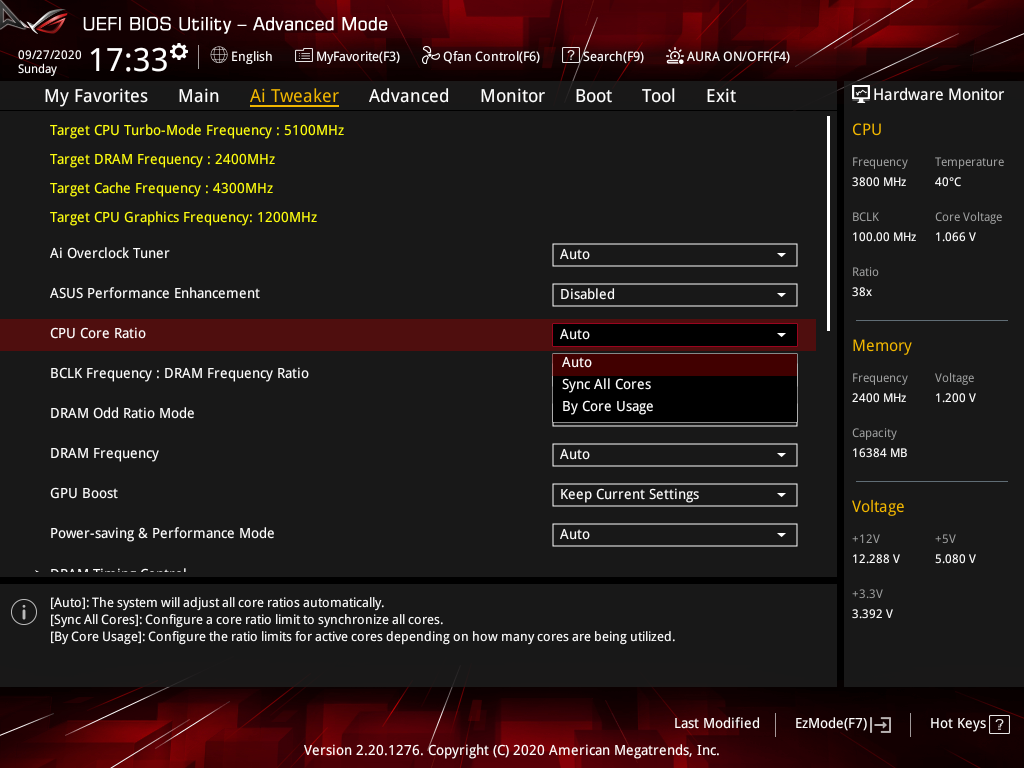The width and height of the screenshot is (1024, 768).
Task: Switch to Exit tab
Action: pyautogui.click(x=721, y=96)
